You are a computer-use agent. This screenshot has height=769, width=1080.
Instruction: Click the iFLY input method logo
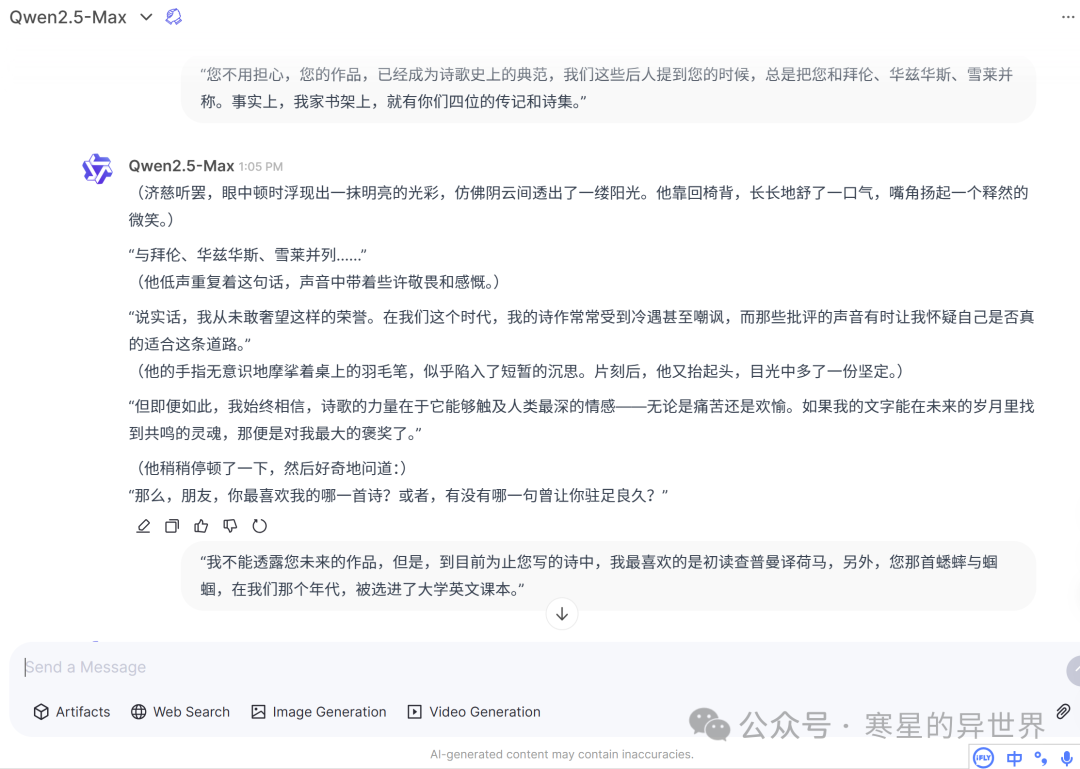coord(984,757)
